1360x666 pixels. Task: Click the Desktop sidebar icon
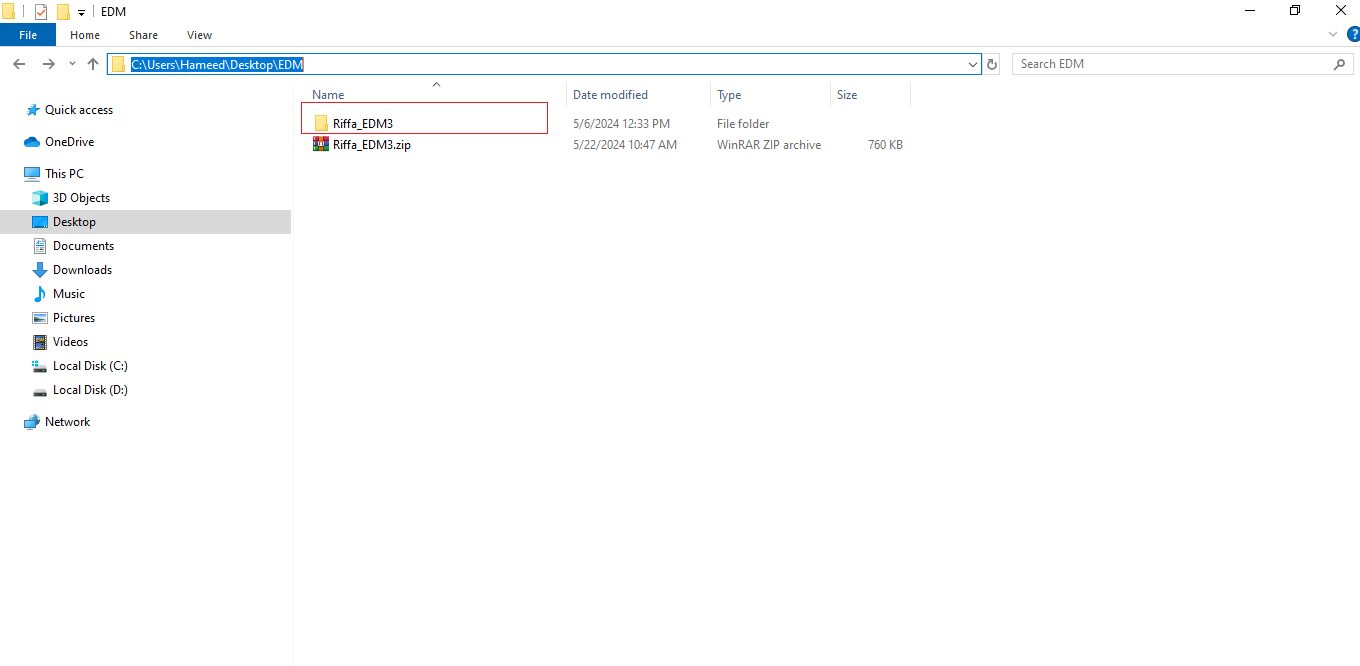40,222
